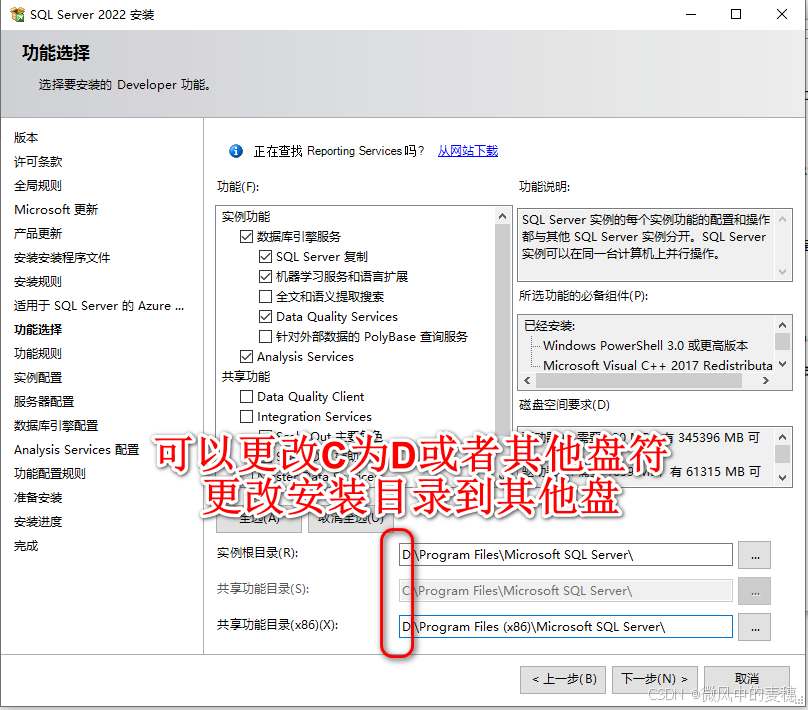808x710 pixels.
Task: Select 安装规则 step in sidebar
Action: (38, 282)
